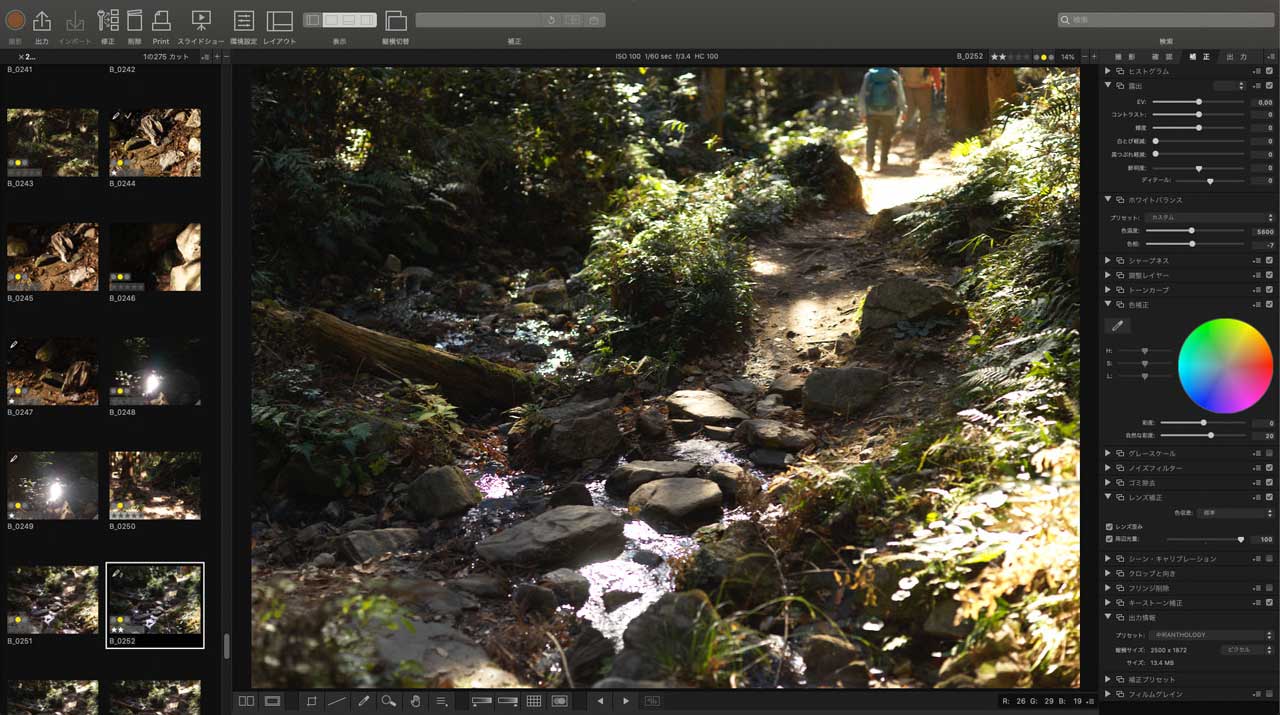1280x715 pixels.
Task: Click the レイアウト layout icon
Action: [x=280, y=21]
